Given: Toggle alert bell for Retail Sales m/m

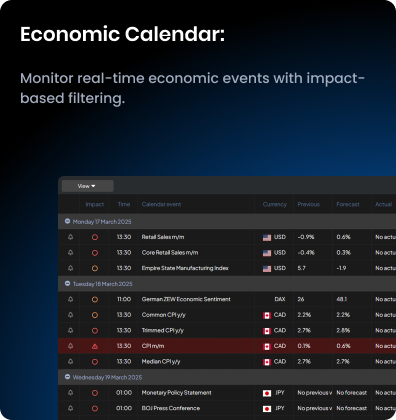Looking at the screenshot, I should (x=70, y=237).
